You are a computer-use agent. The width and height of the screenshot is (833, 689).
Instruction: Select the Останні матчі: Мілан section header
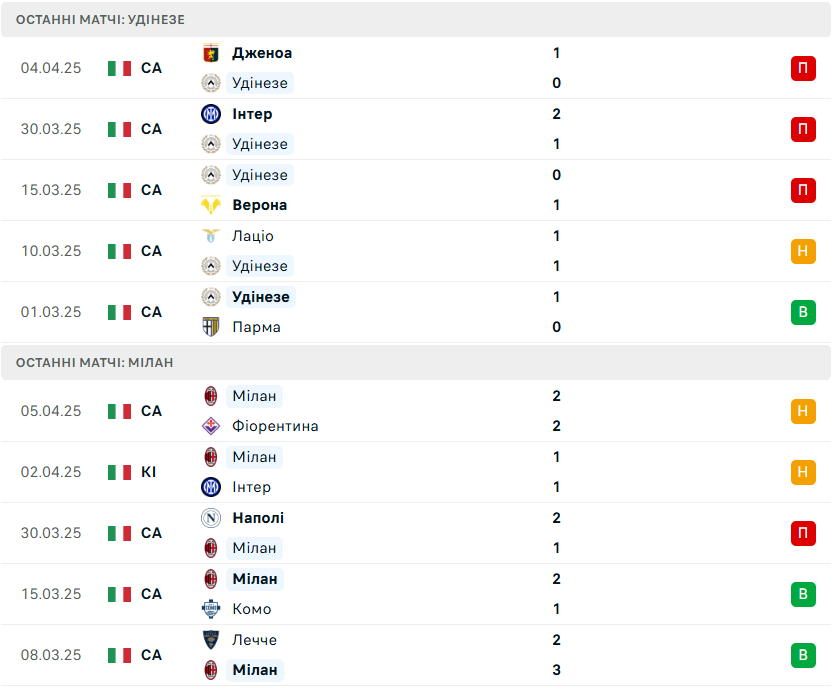tap(416, 362)
